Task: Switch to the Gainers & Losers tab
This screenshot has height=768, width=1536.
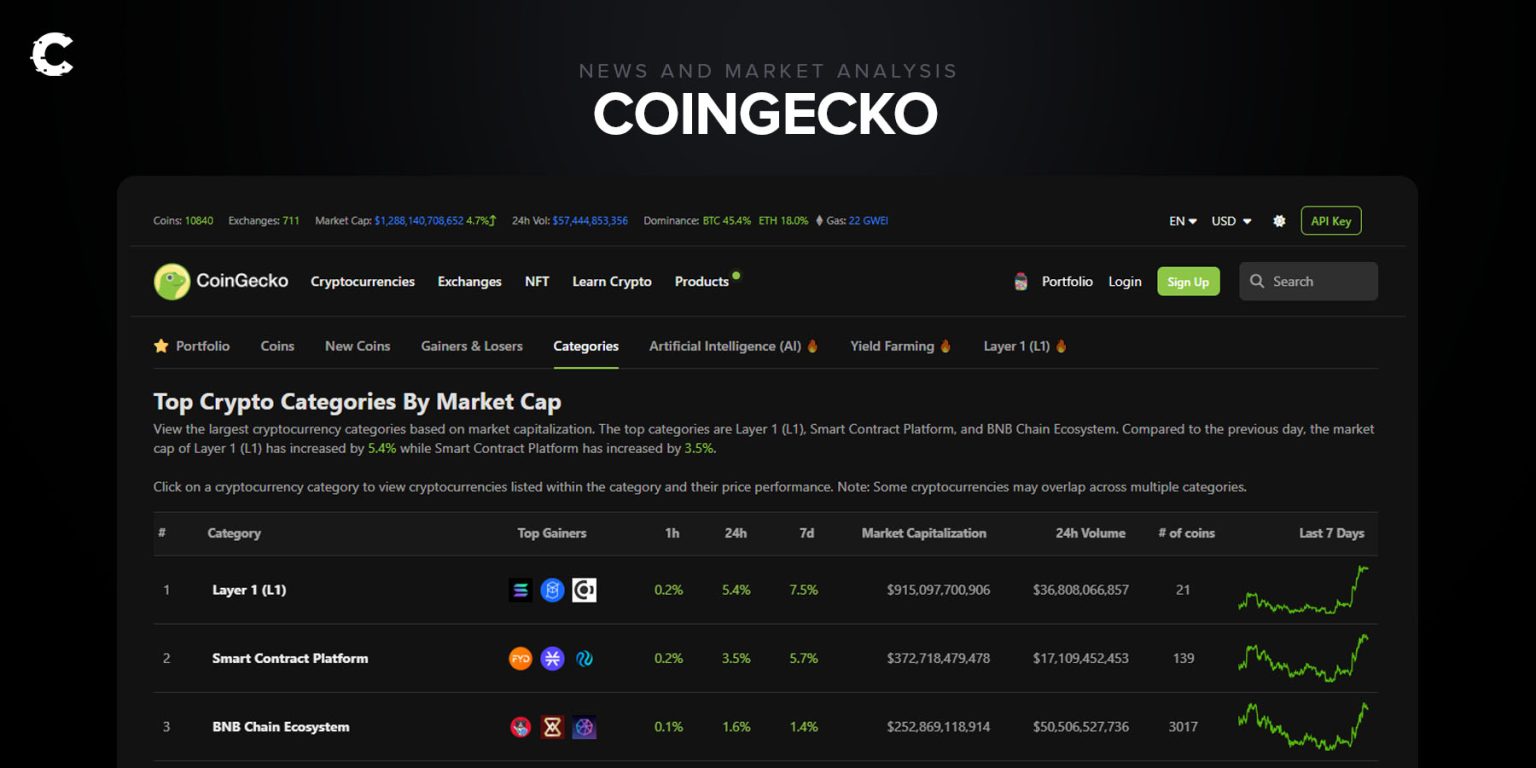Action: [x=472, y=346]
